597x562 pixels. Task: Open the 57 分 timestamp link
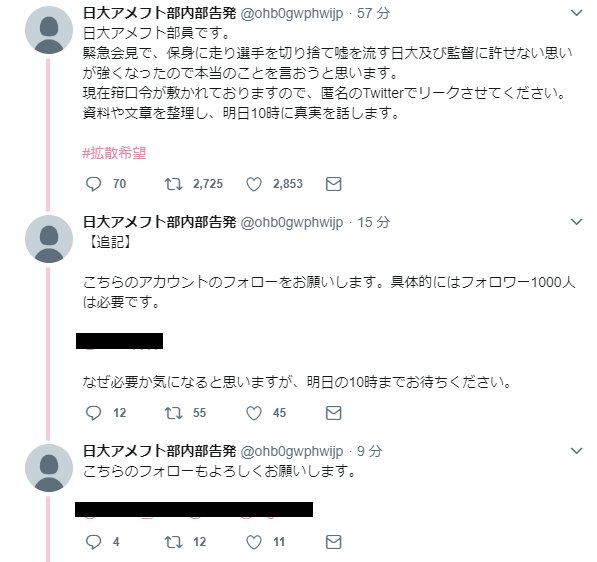(x=374, y=13)
